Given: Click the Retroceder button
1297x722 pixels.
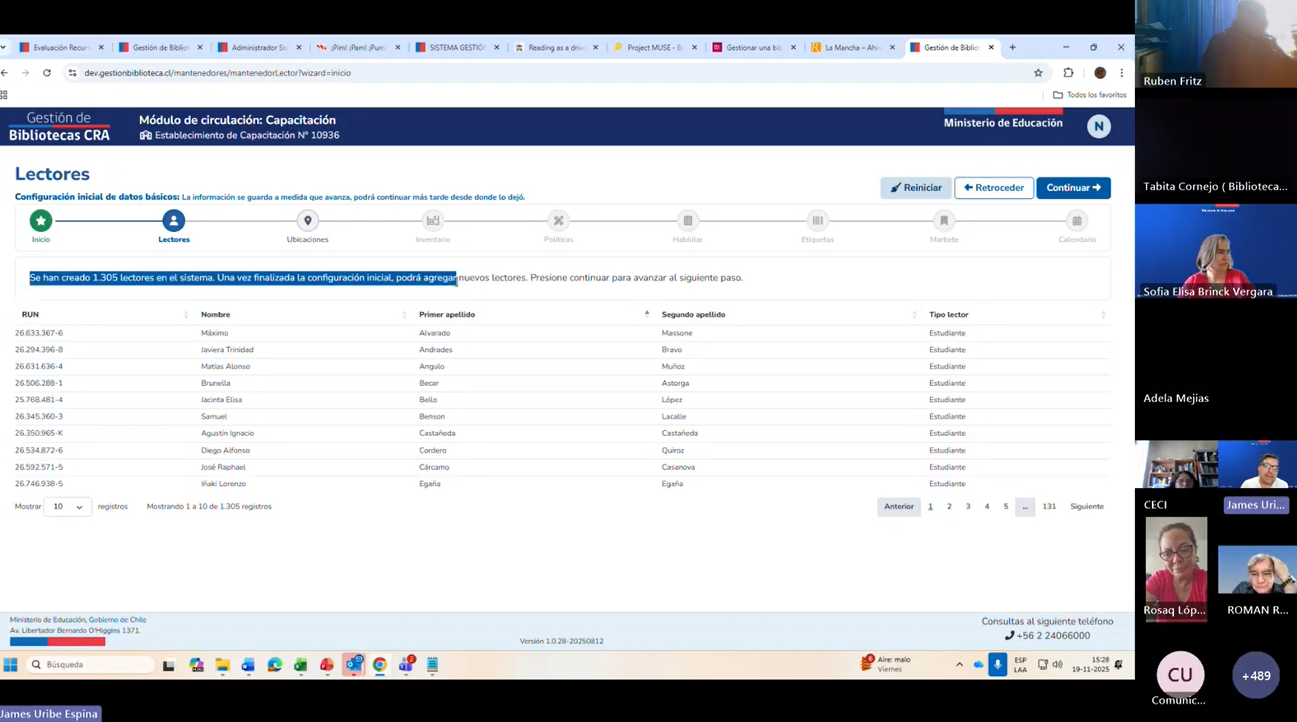Looking at the screenshot, I should pyautogui.click(x=993, y=188).
